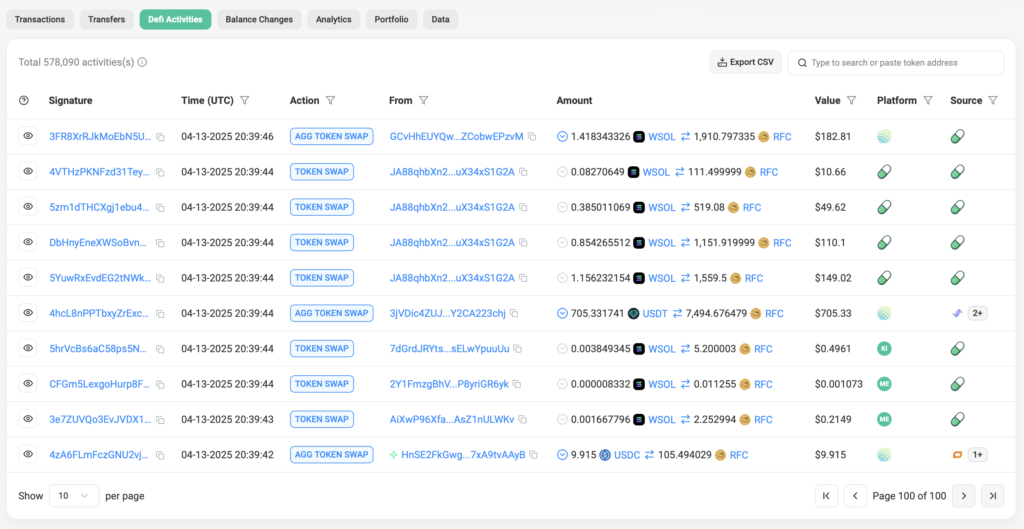Image resolution: width=1024 pixels, height=529 pixels.
Task: Open USDT token link in the $705.33 row
Action: (656, 313)
